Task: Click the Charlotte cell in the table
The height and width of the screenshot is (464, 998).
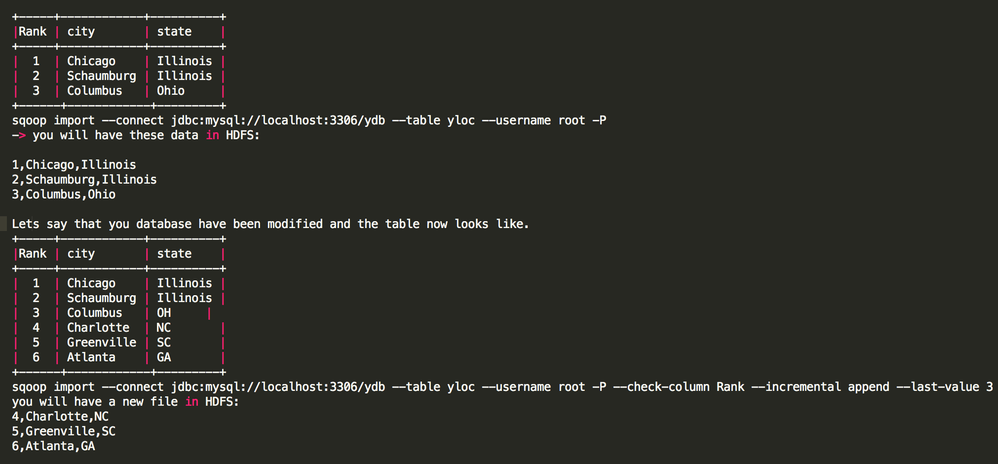Action: 98,327
